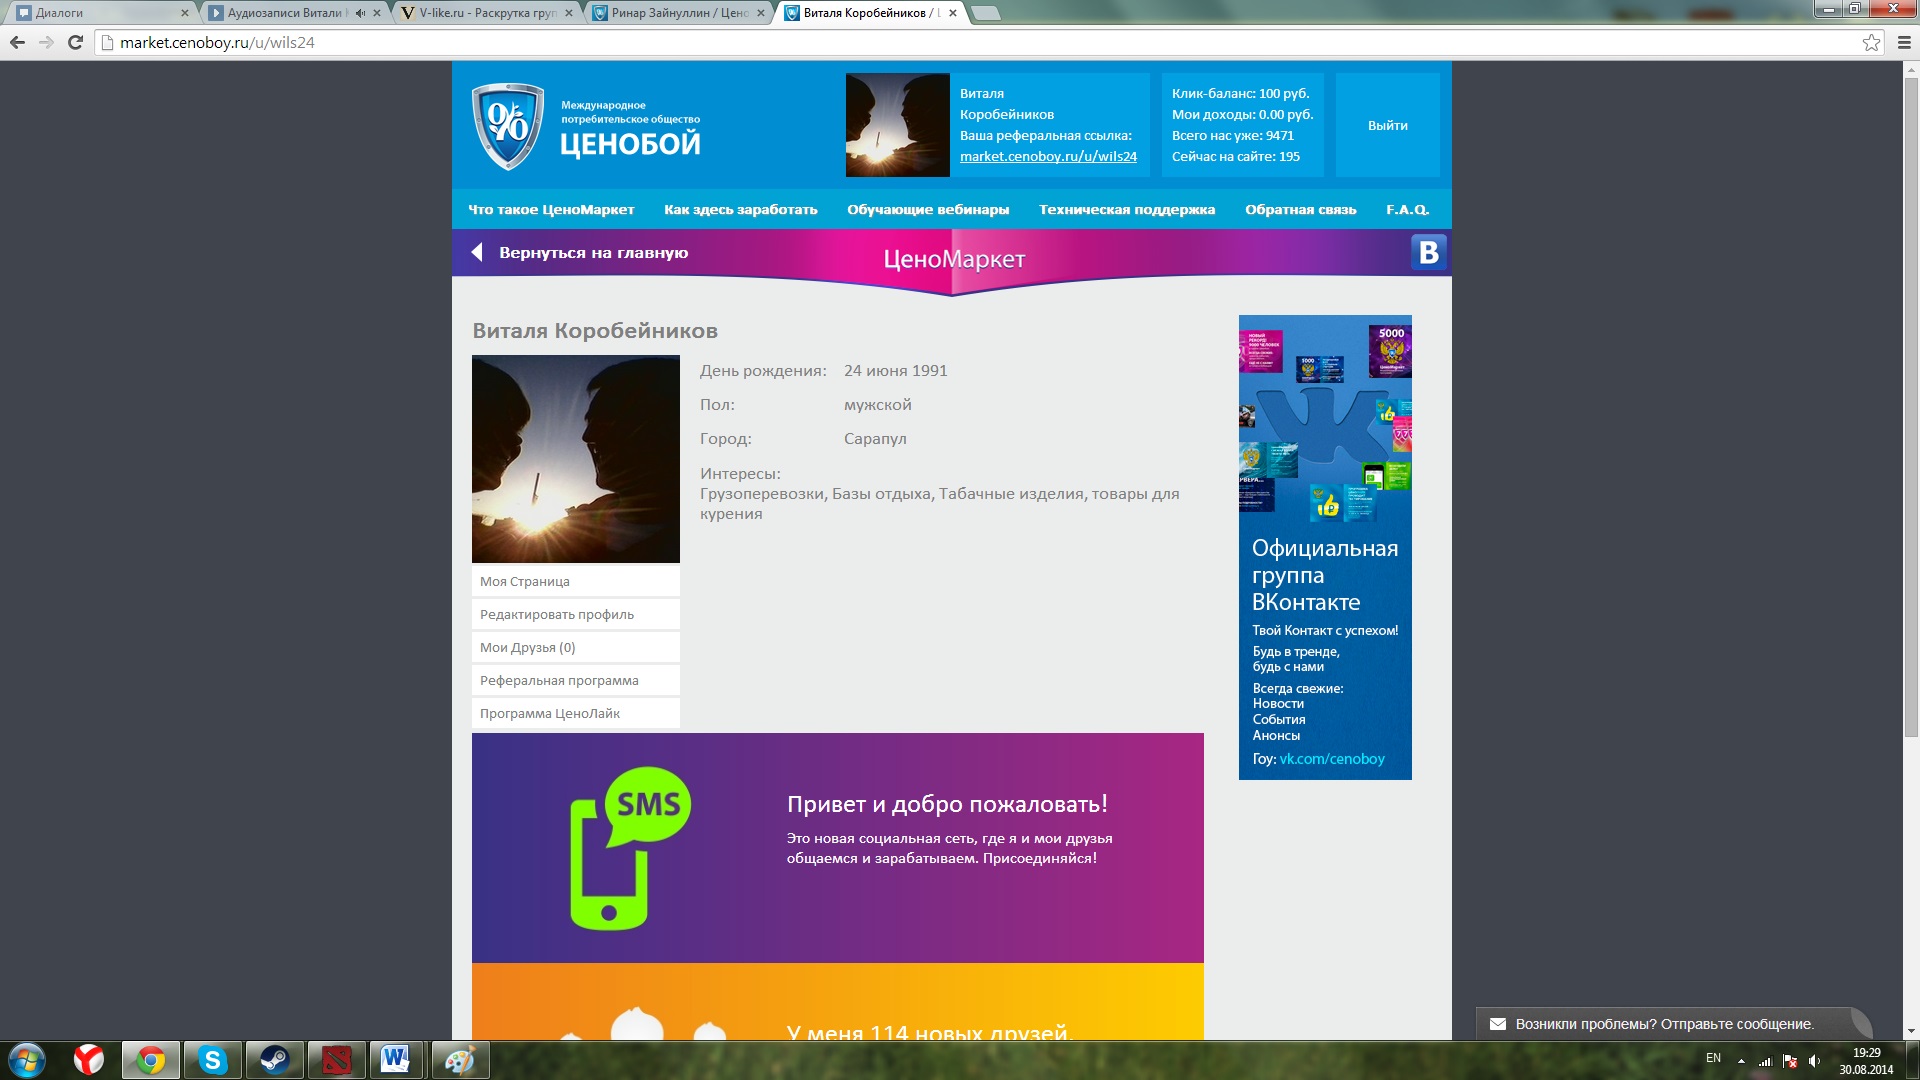Open 'Техническая поддержка' menu item
This screenshot has height=1080, width=1920.
point(1127,209)
